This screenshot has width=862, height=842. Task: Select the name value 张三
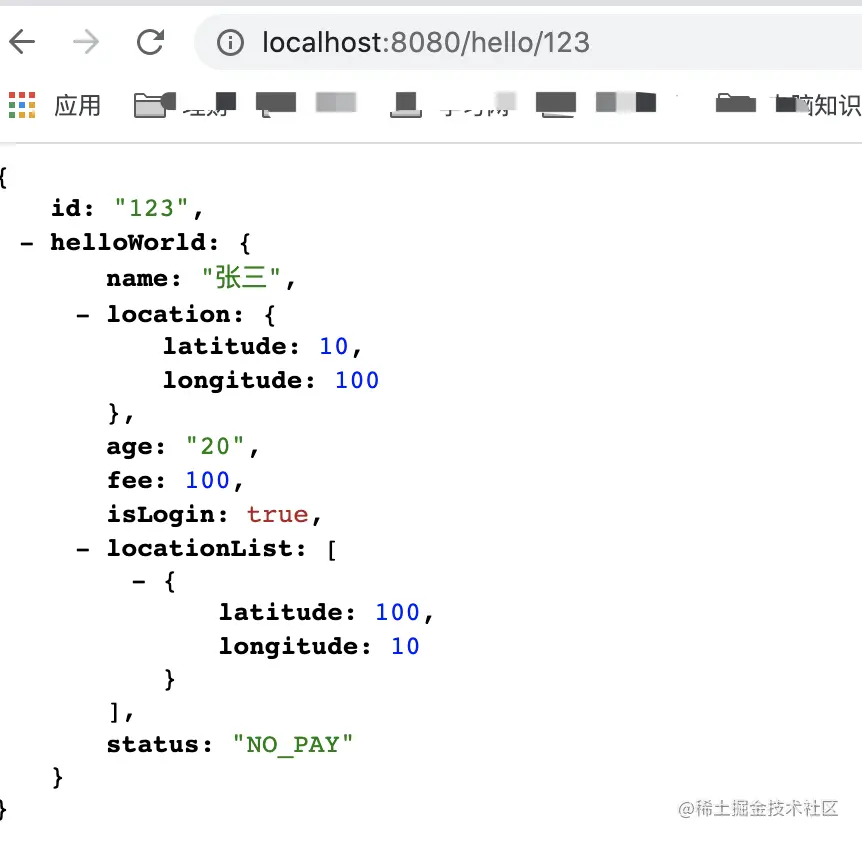pyautogui.click(x=241, y=278)
